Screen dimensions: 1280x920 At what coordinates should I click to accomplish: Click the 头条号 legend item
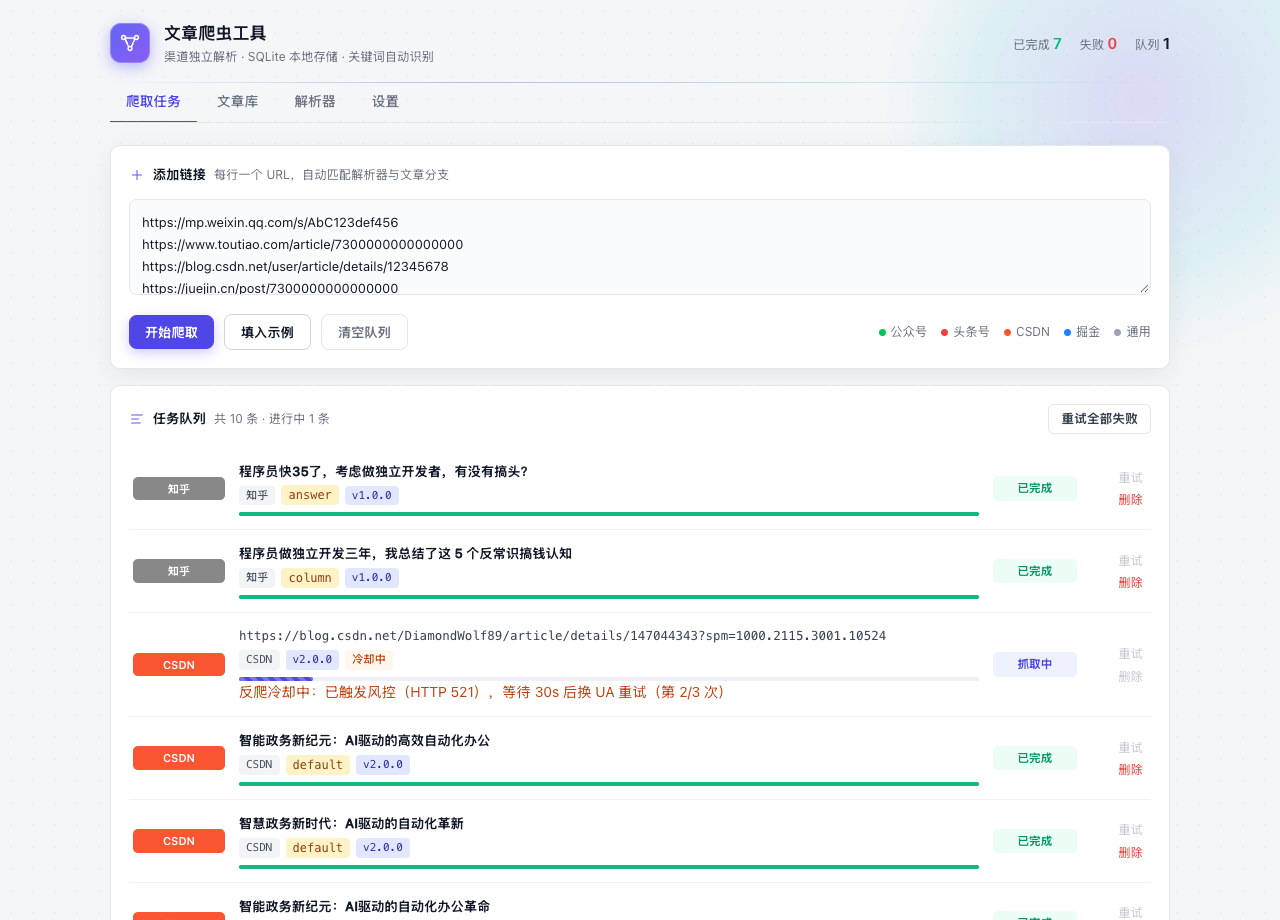965,332
